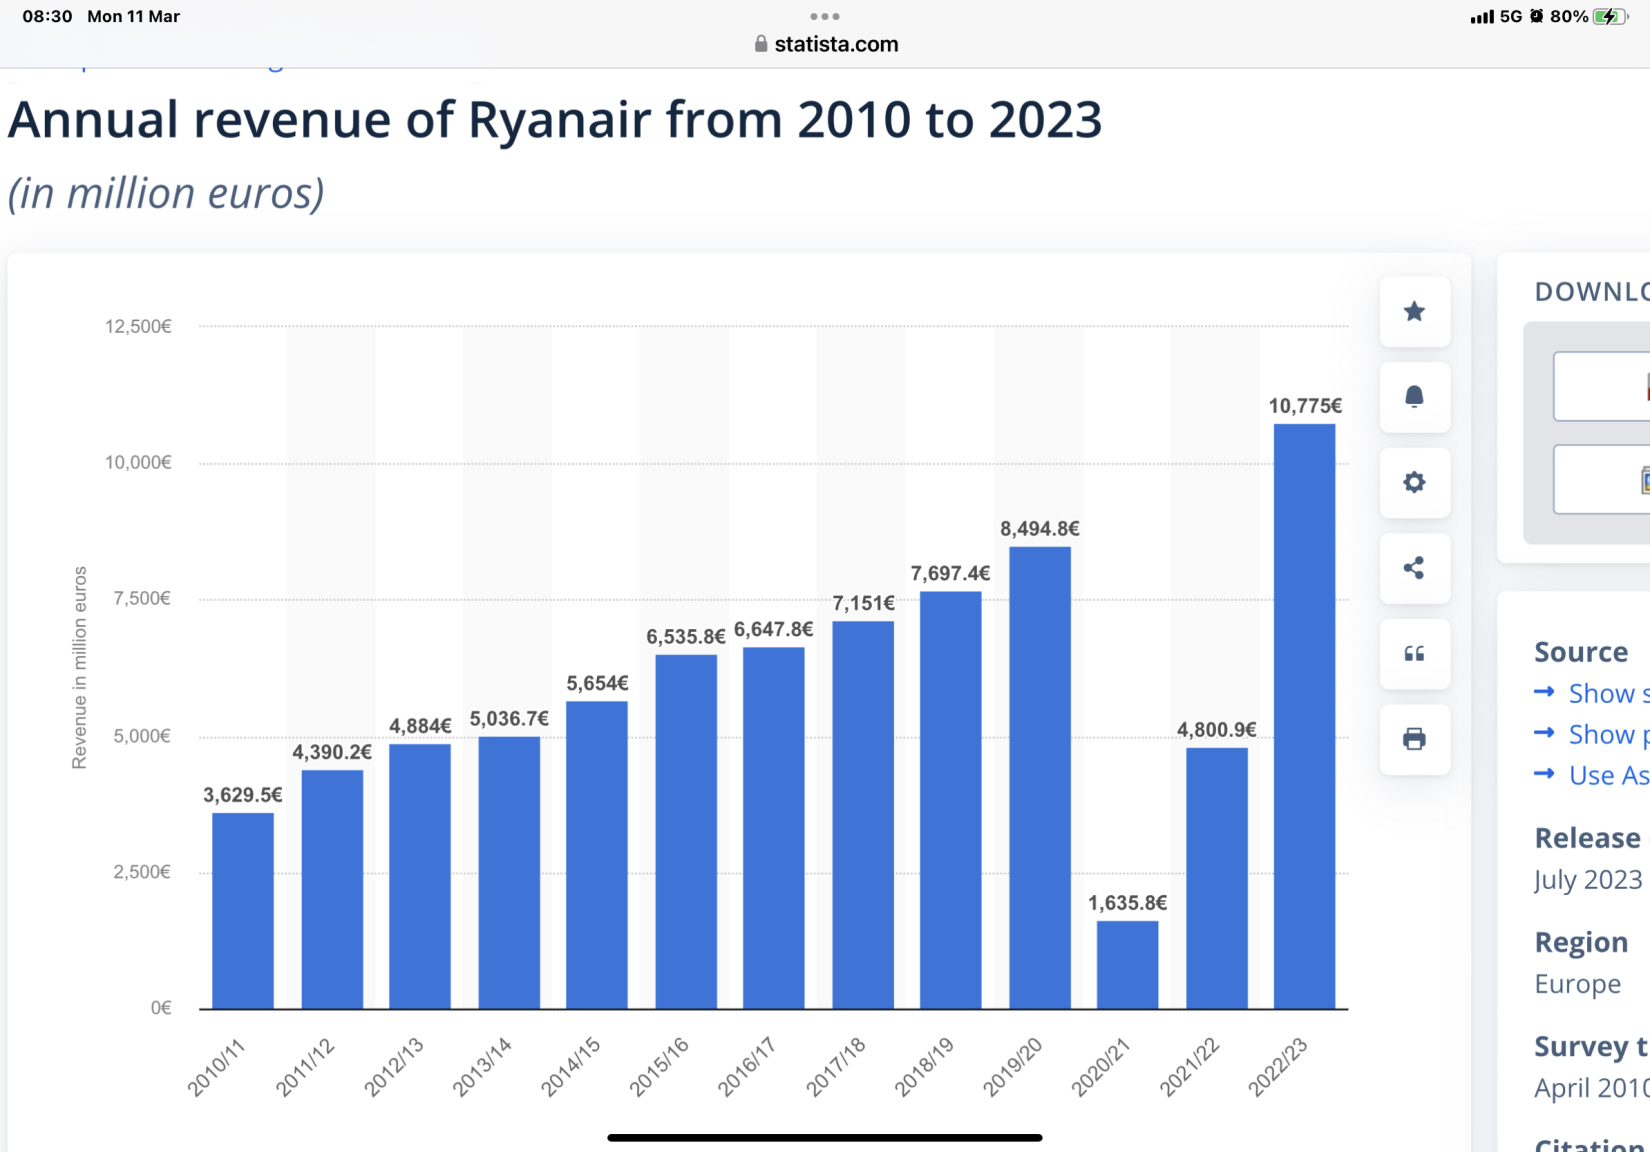Click the 2011/12 bar labeled 4,390.2€
This screenshot has height=1152, width=1650.
click(x=332, y=889)
